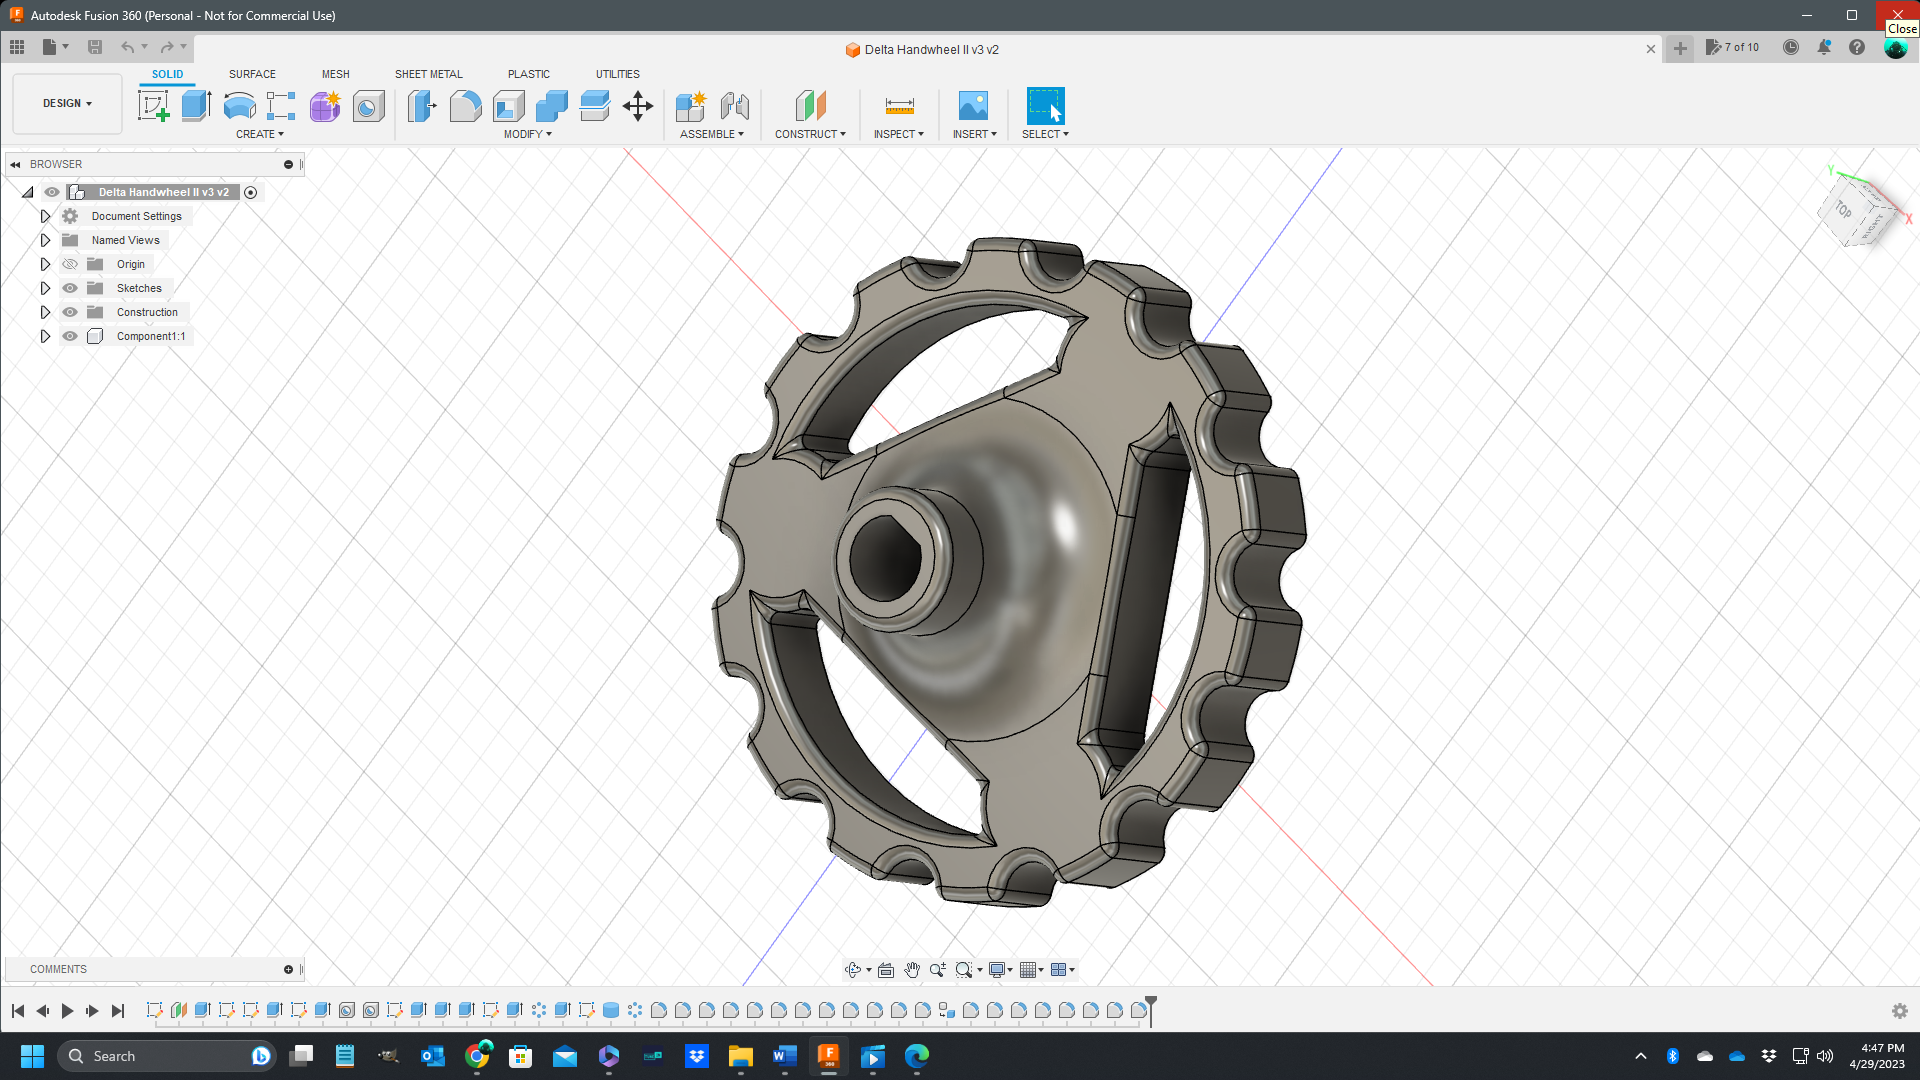1920x1080 pixels.
Task: Select the Create Sketch tool
Action: (153, 106)
